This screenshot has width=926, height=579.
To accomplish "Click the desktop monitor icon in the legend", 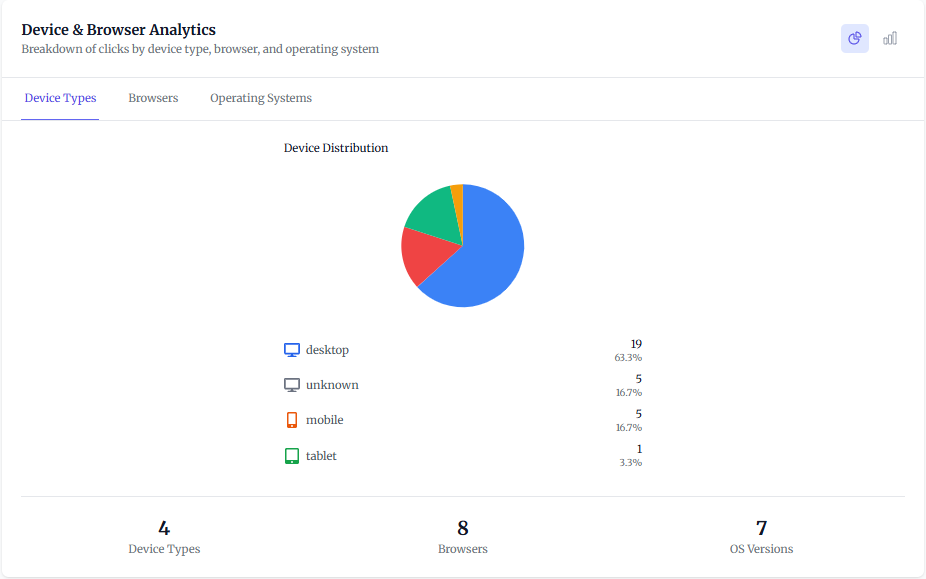I will [291, 349].
